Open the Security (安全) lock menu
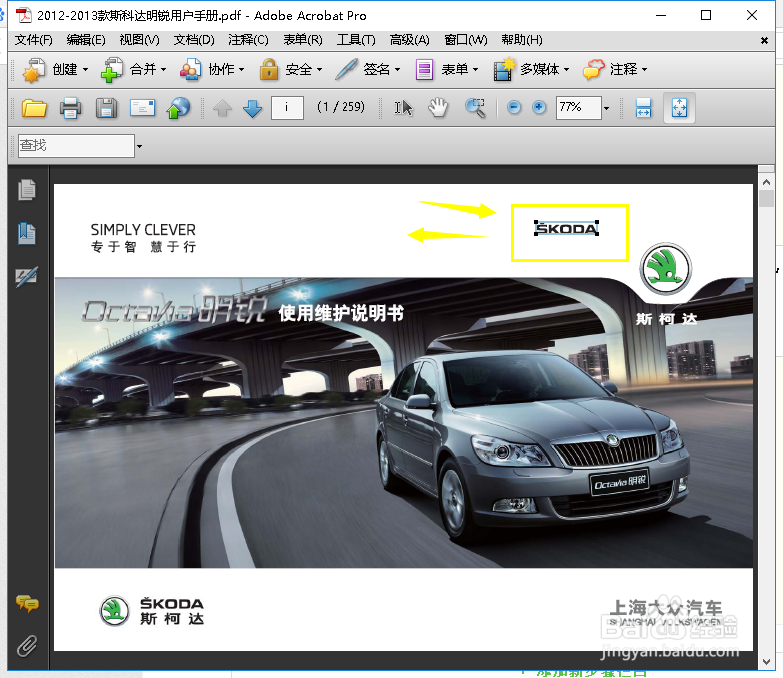Viewport: 783px width, 678px height. click(x=291, y=69)
